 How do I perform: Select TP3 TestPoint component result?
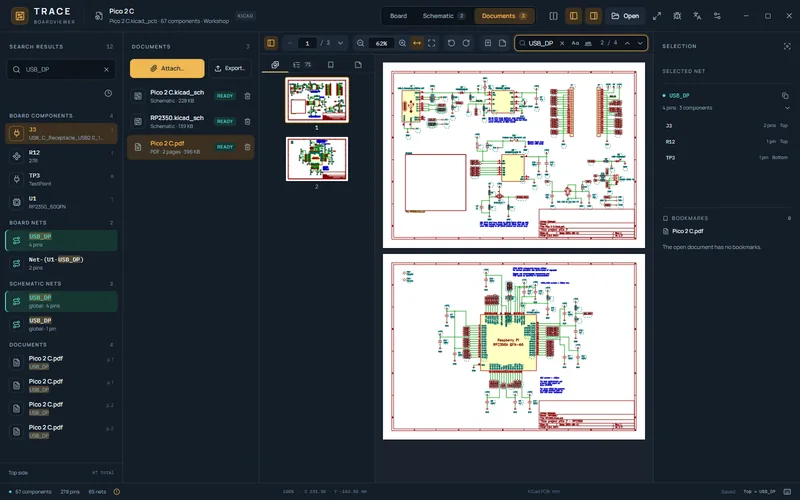[x=61, y=179]
